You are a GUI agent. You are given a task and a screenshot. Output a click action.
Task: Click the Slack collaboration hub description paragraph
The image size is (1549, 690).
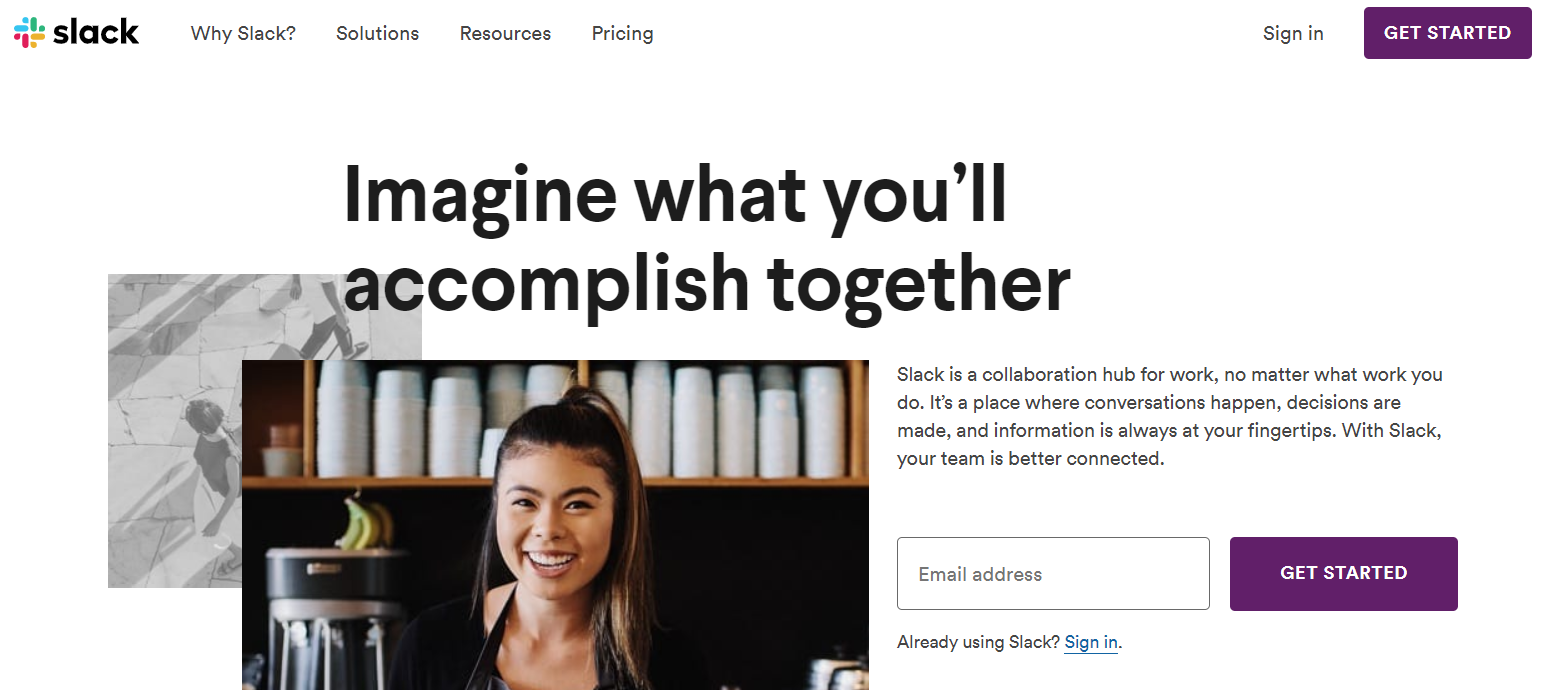[x=1170, y=417]
